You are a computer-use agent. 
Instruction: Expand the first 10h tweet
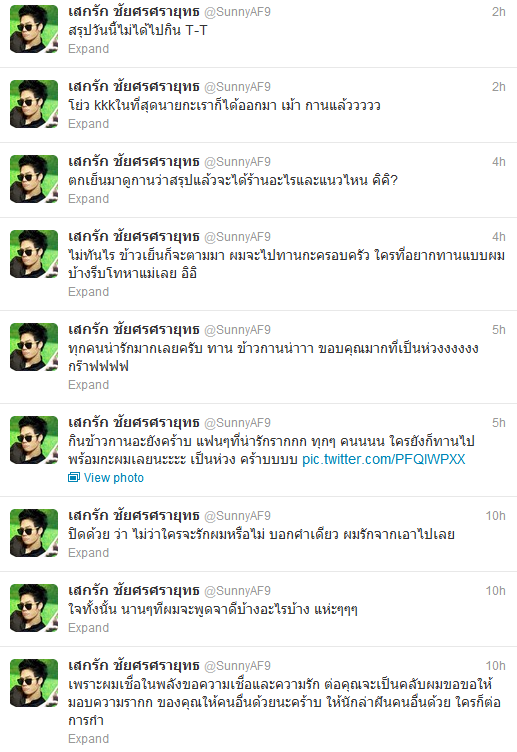pos(88,552)
